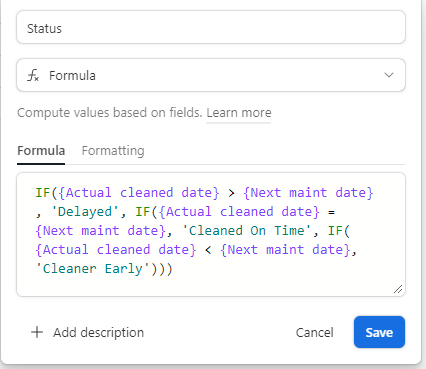Image resolution: width=426 pixels, height=369 pixels.
Task: Place cursor on 'Delayed' string in formula
Action: coord(85,212)
